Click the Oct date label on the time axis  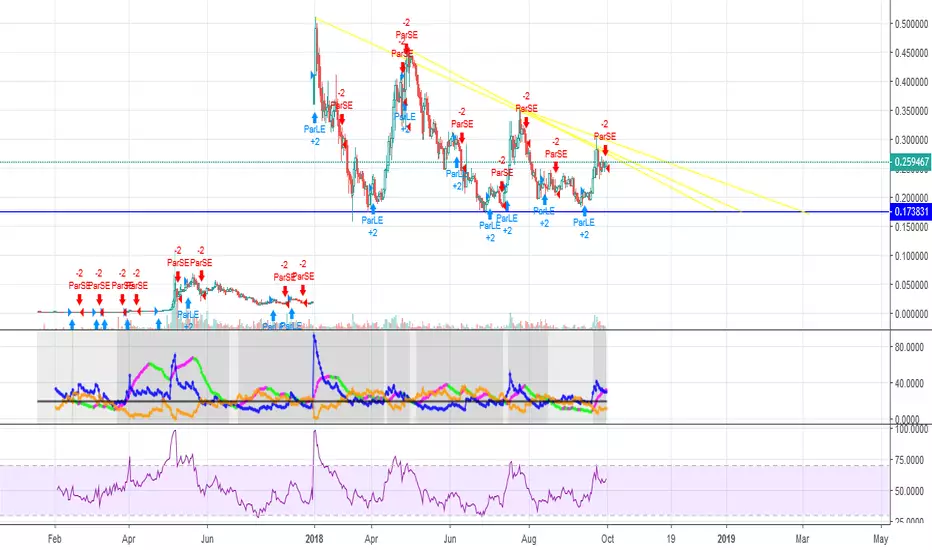click(x=607, y=539)
